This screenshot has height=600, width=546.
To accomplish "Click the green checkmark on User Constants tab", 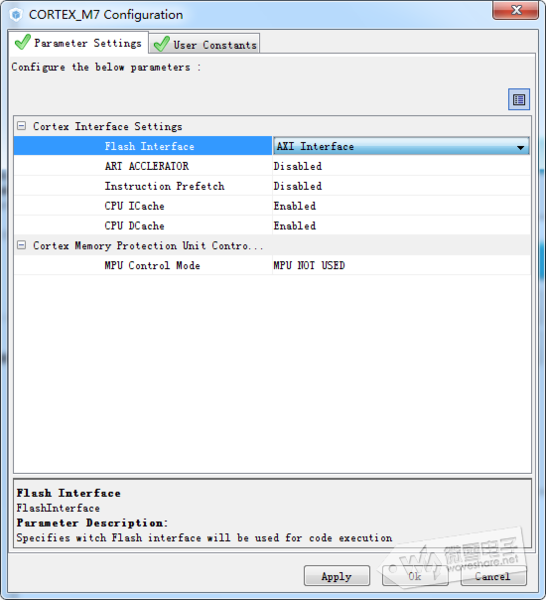I will (161, 44).
